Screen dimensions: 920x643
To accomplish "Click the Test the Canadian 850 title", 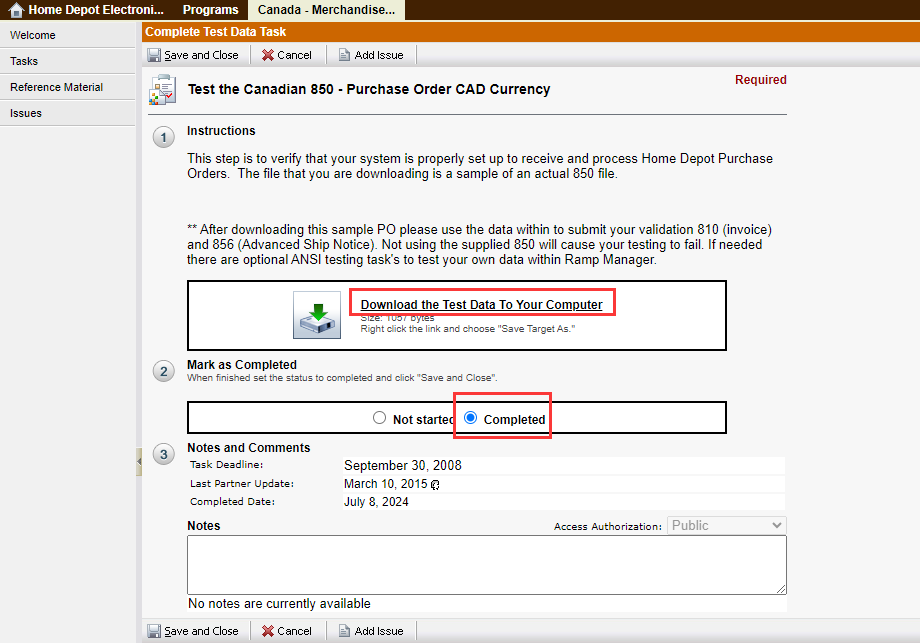I will (369, 89).
